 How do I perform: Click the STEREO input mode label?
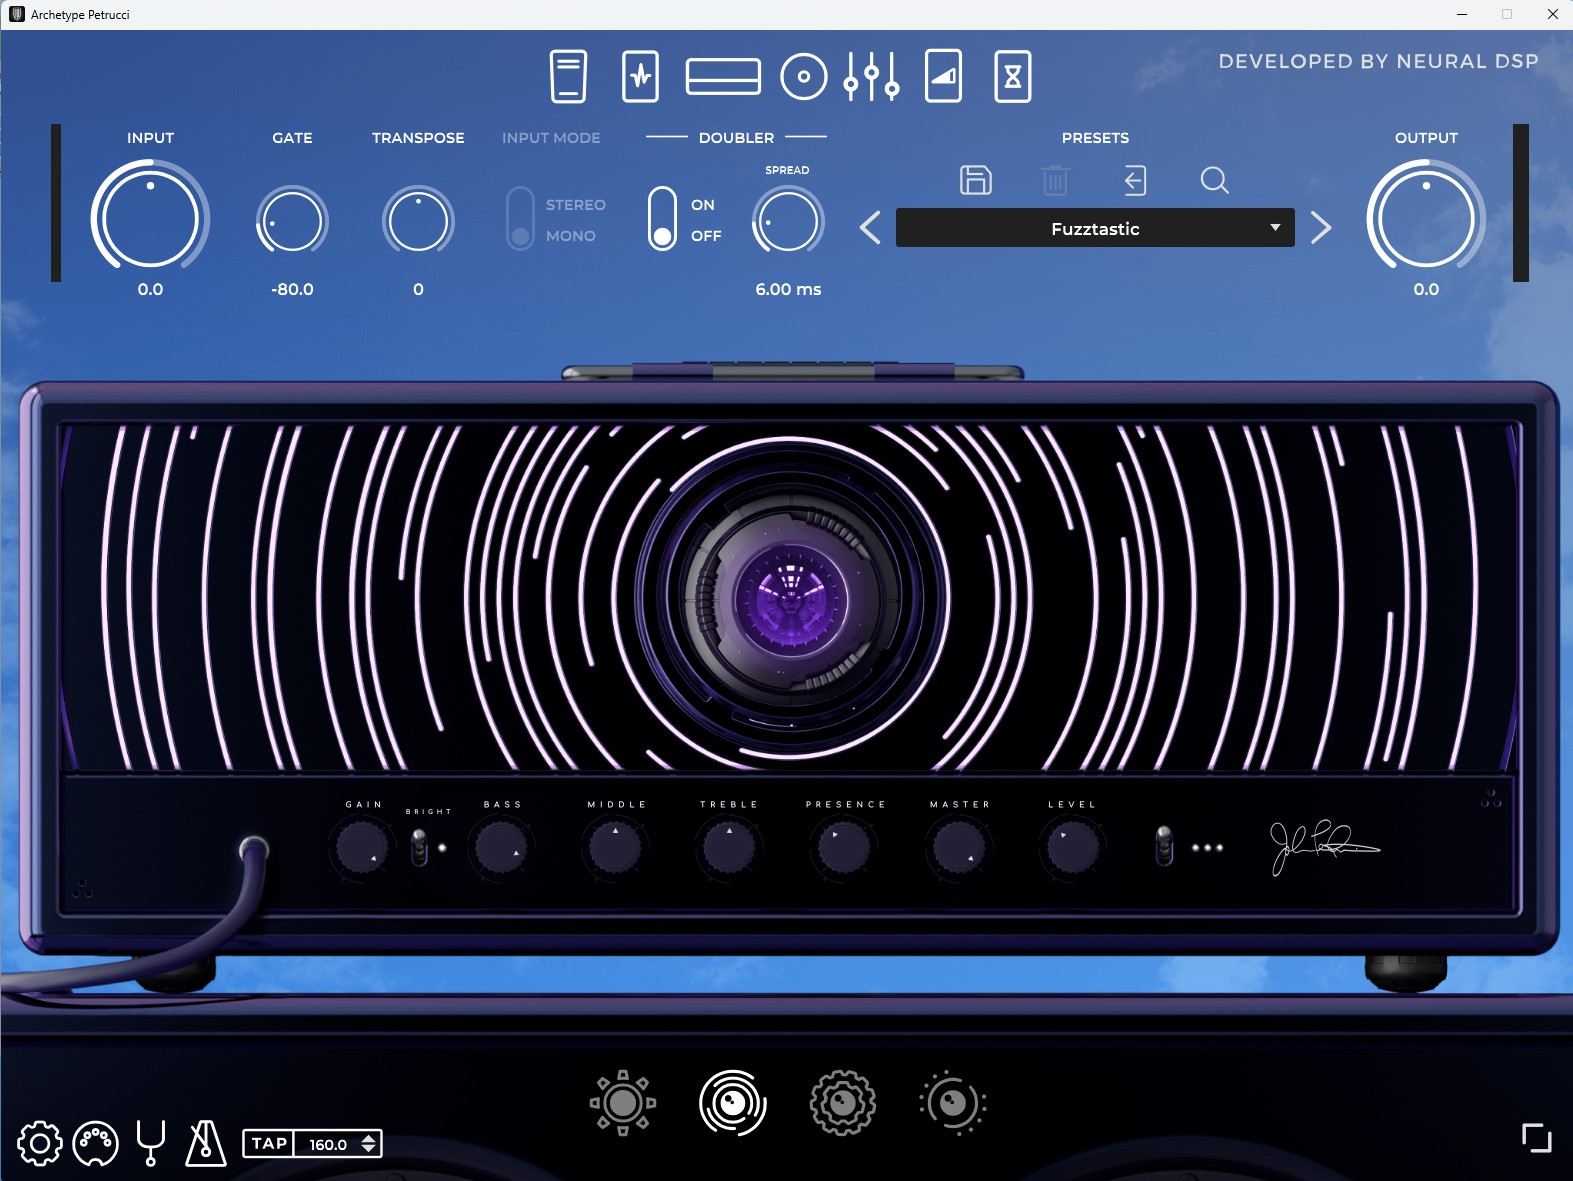point(576,205)
